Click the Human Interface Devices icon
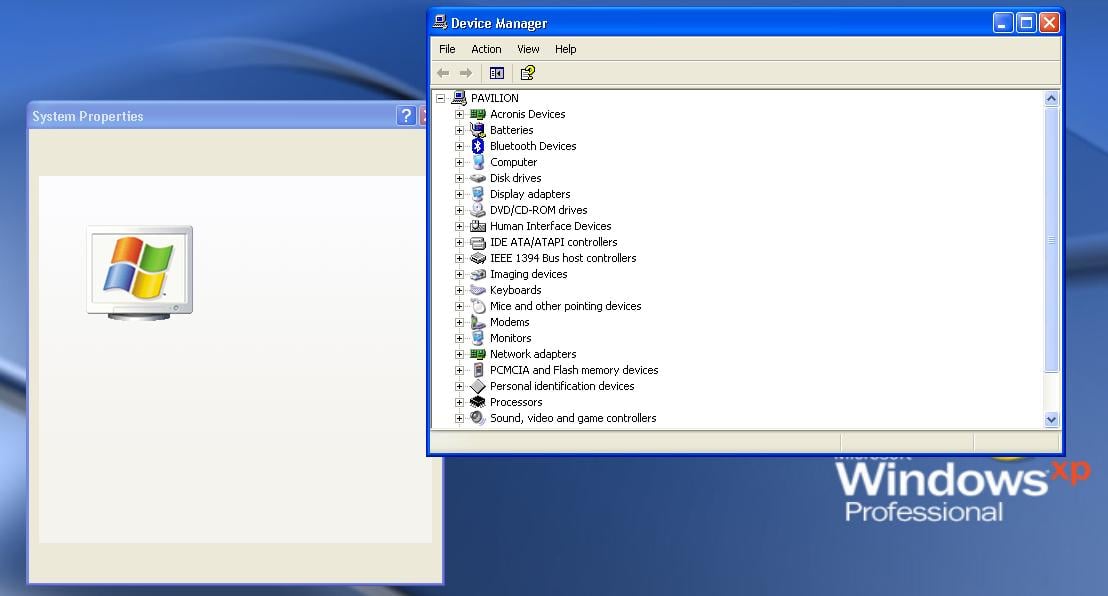 (x=478, y=226)
